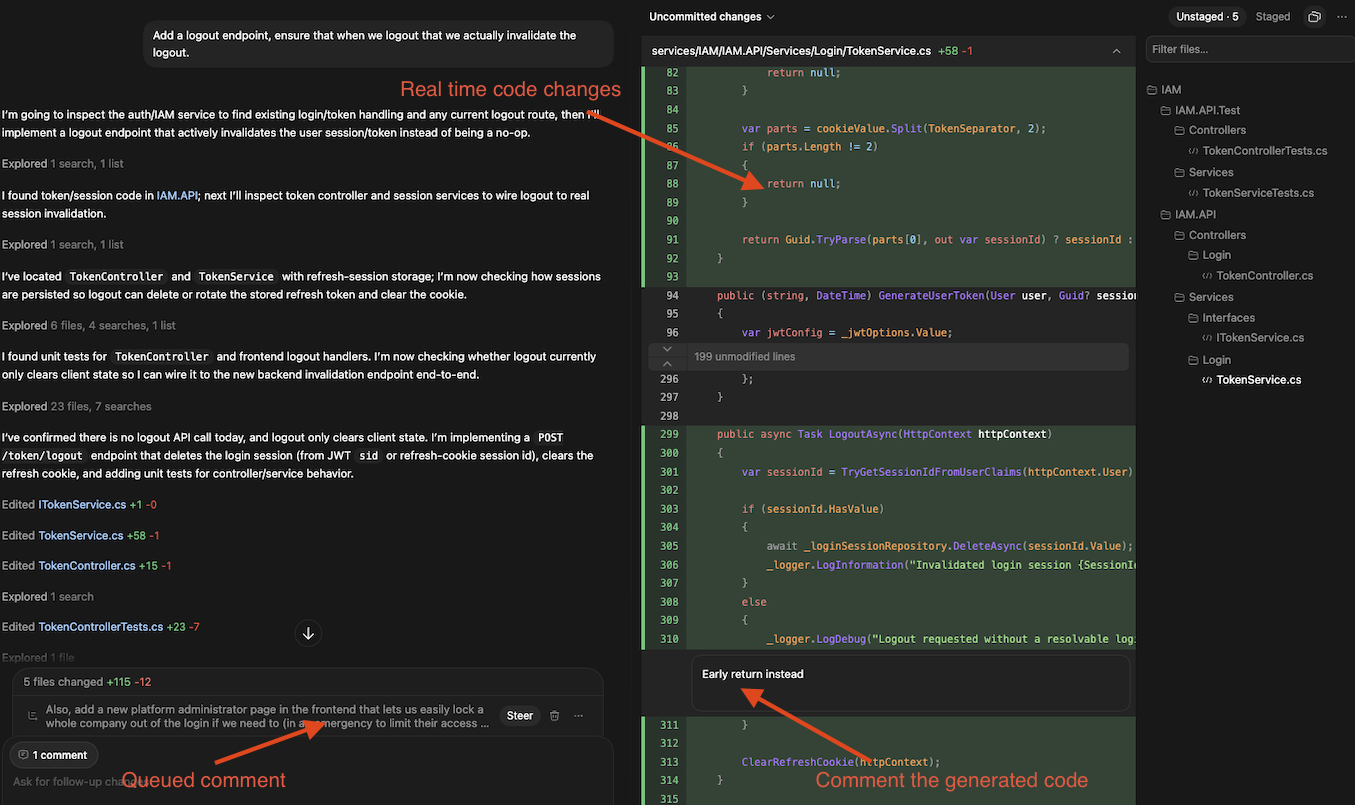The height and width of the screenshot is (805, 1355).
Task: Click the comment bubble icon on the comment pill
Action: point(22,754)
